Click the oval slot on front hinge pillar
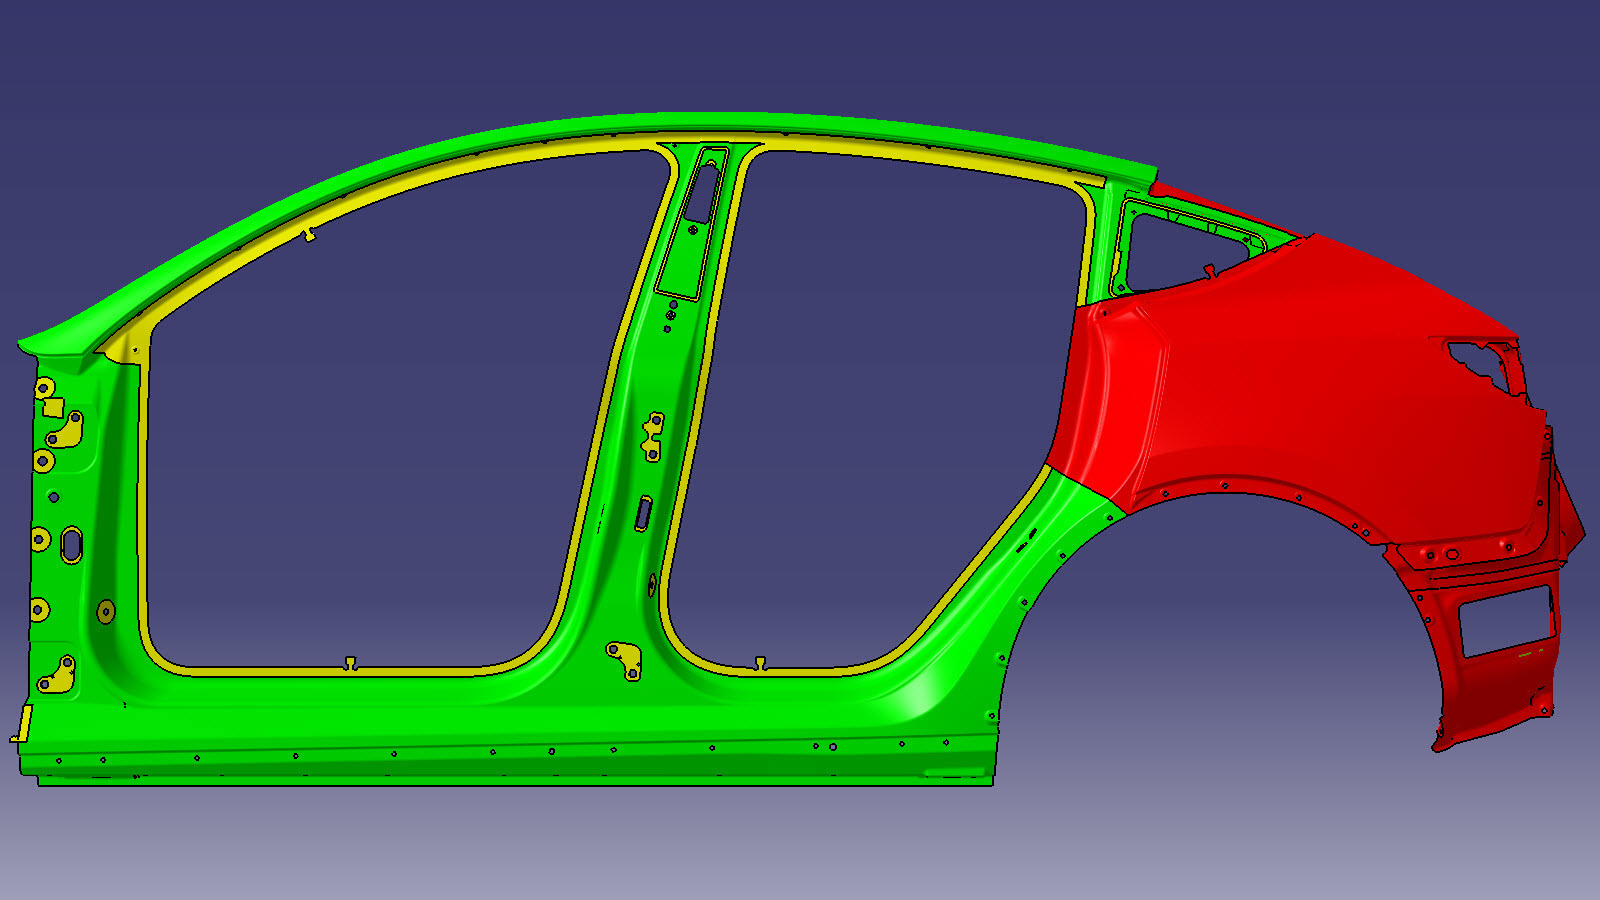This screenshot has width=1600, height=900. (x=72, y=545)
